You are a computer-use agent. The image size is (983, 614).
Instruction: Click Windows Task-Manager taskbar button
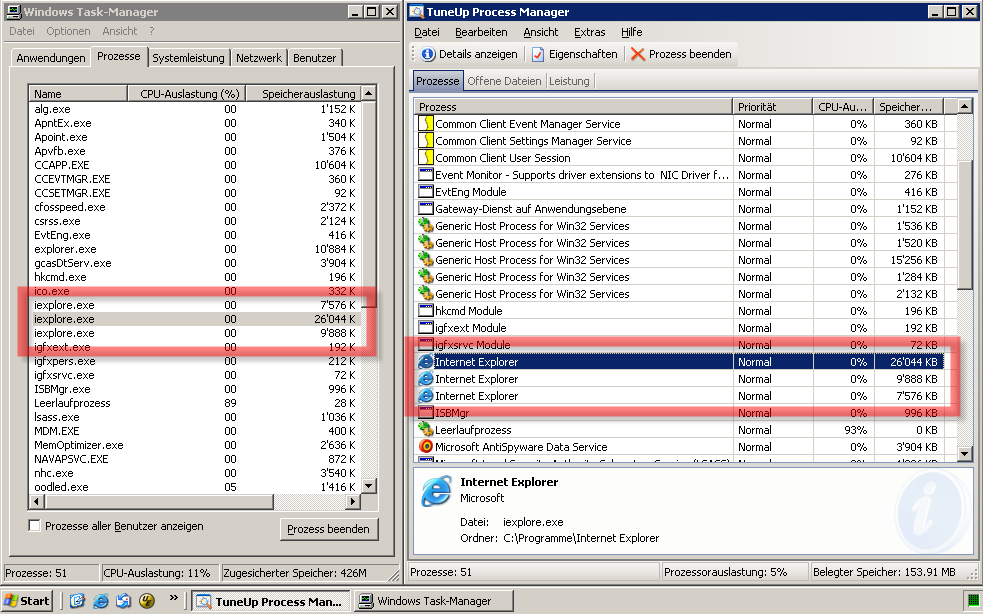[x=434, y=601]
